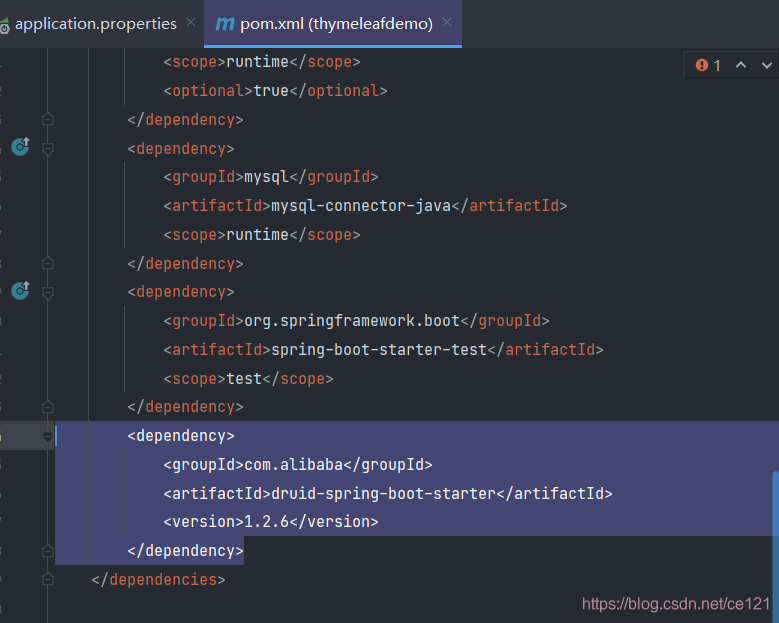
Task: Click the red error indicator icon
Action: click(701, 65)
